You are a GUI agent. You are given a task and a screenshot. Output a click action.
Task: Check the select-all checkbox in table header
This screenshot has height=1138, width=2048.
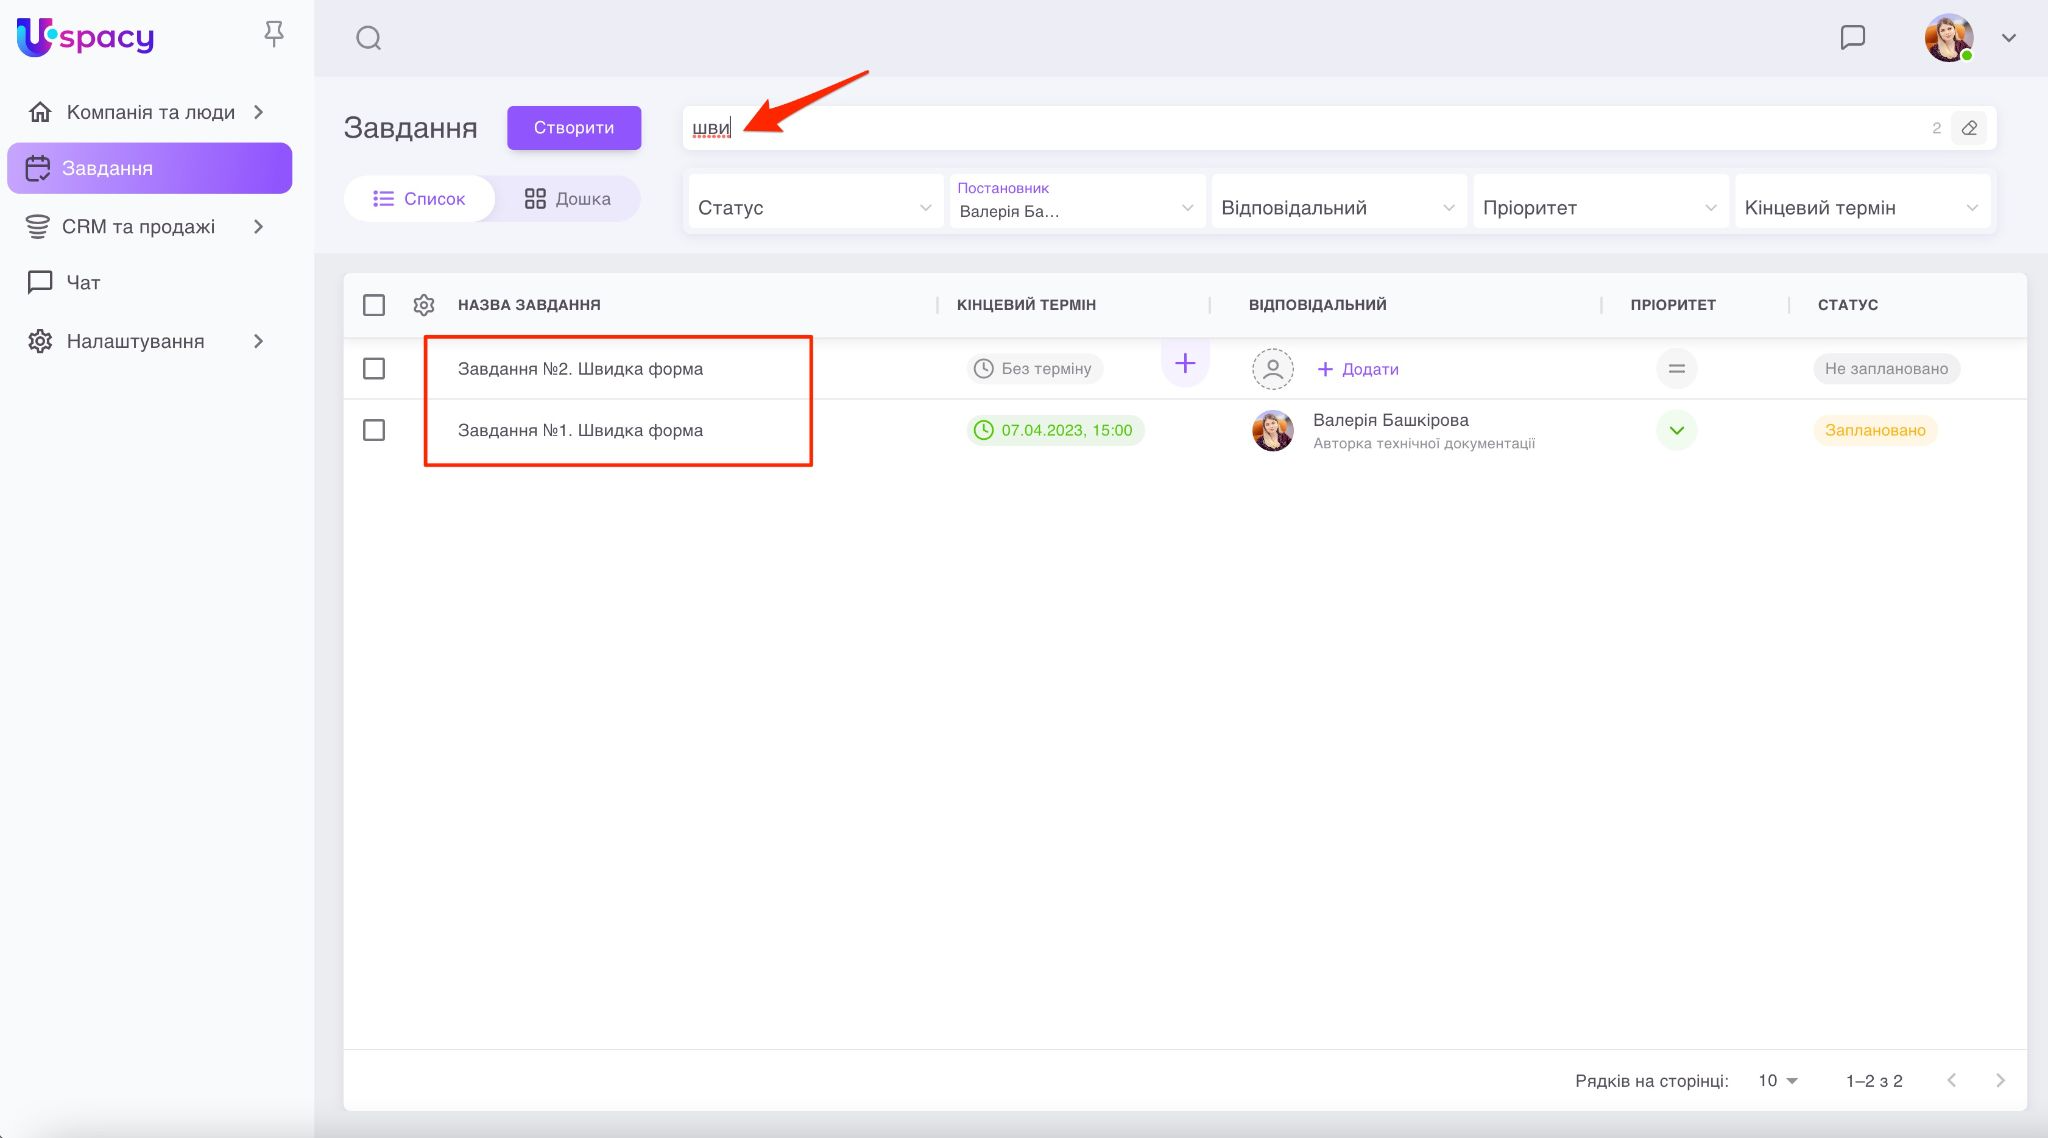(x=374, y=305)
